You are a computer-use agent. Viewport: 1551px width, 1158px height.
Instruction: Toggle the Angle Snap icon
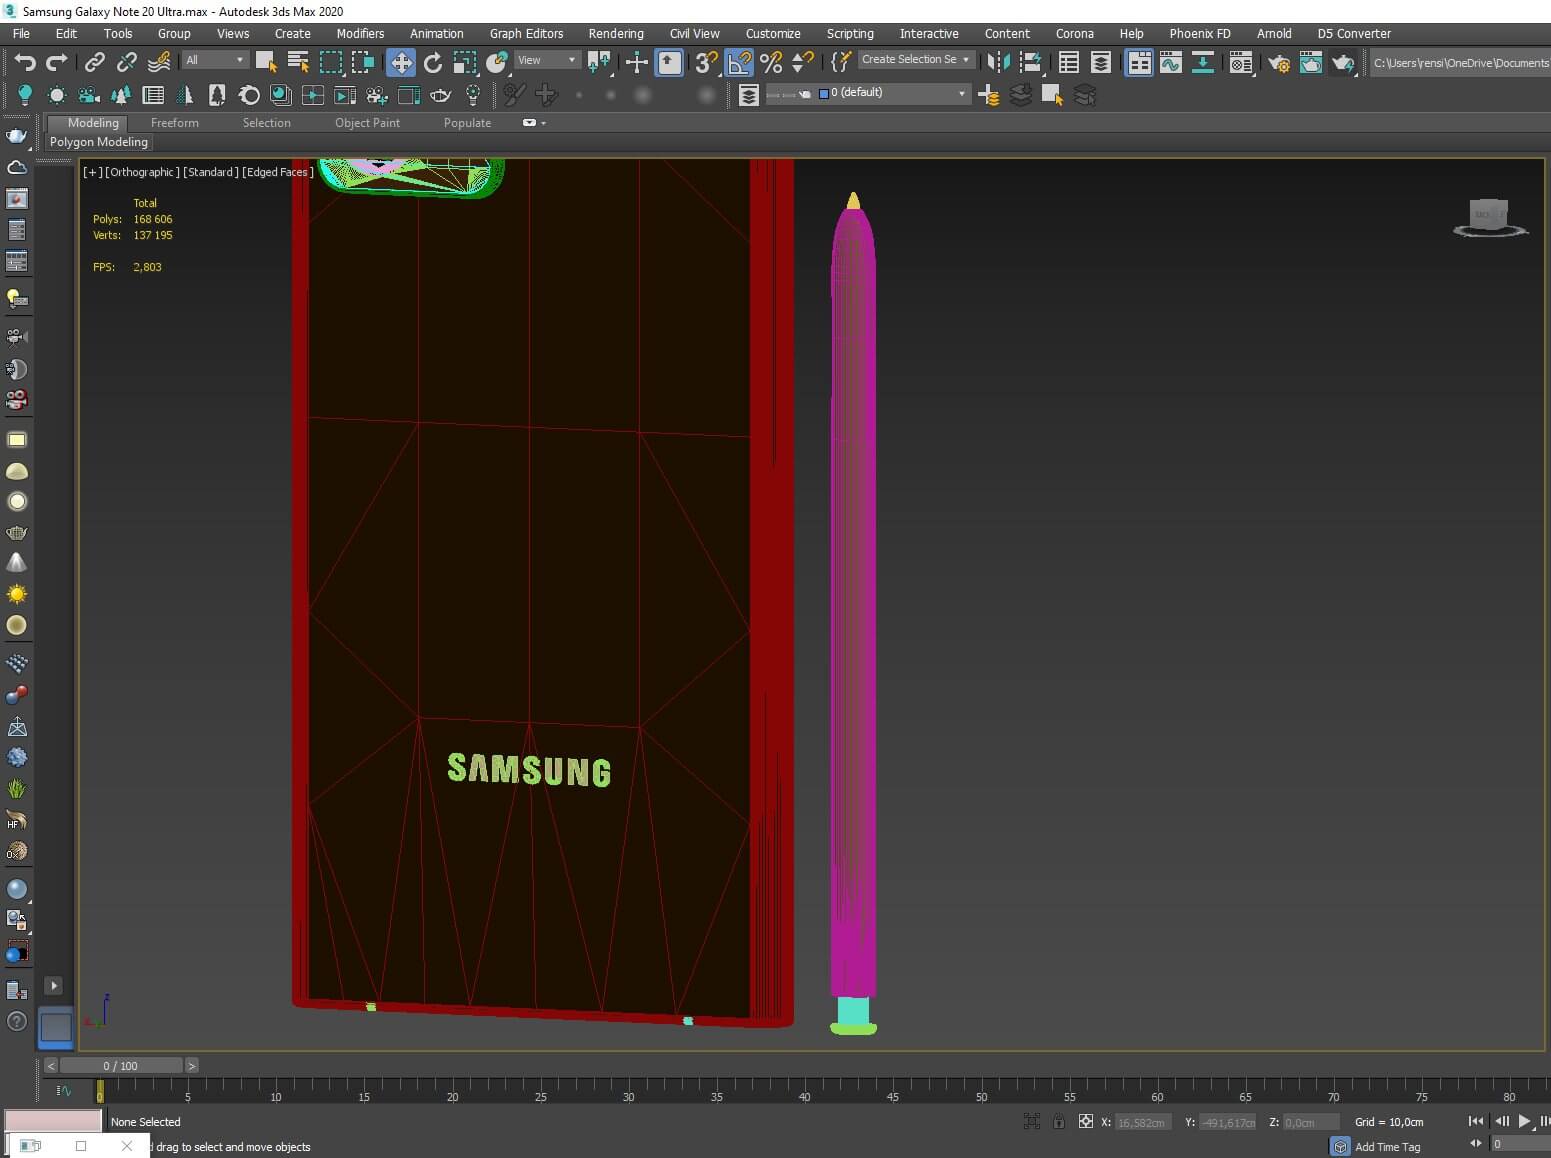(739, 63)
